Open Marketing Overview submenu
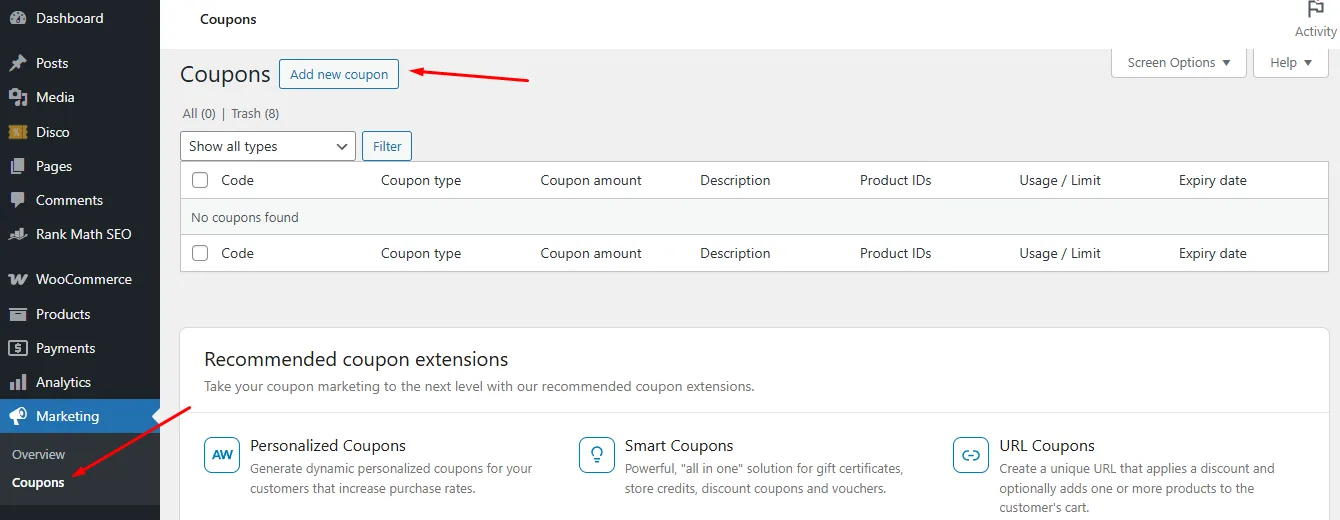The height and width of the screenshot is (520, 1340). tap(38, 454)
